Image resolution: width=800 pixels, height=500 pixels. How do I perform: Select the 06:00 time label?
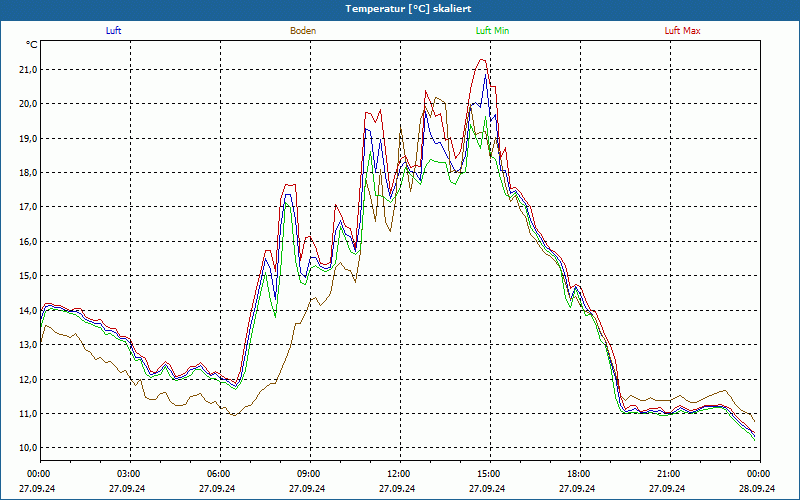[x=219, y=474]
